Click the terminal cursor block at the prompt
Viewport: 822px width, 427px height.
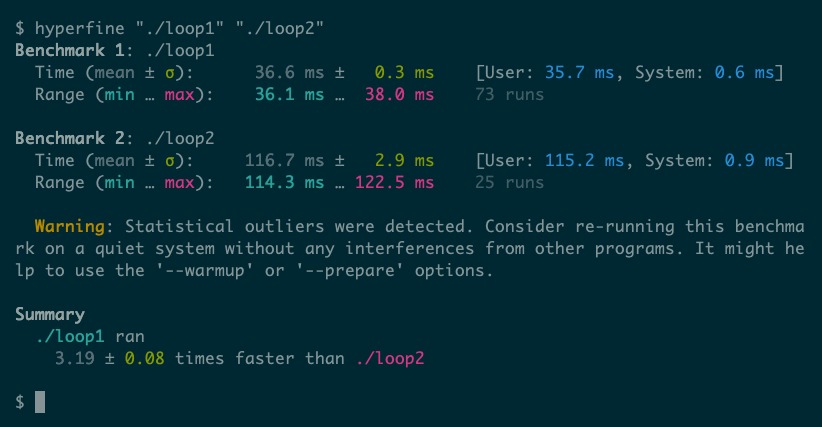tap(40, 402)
